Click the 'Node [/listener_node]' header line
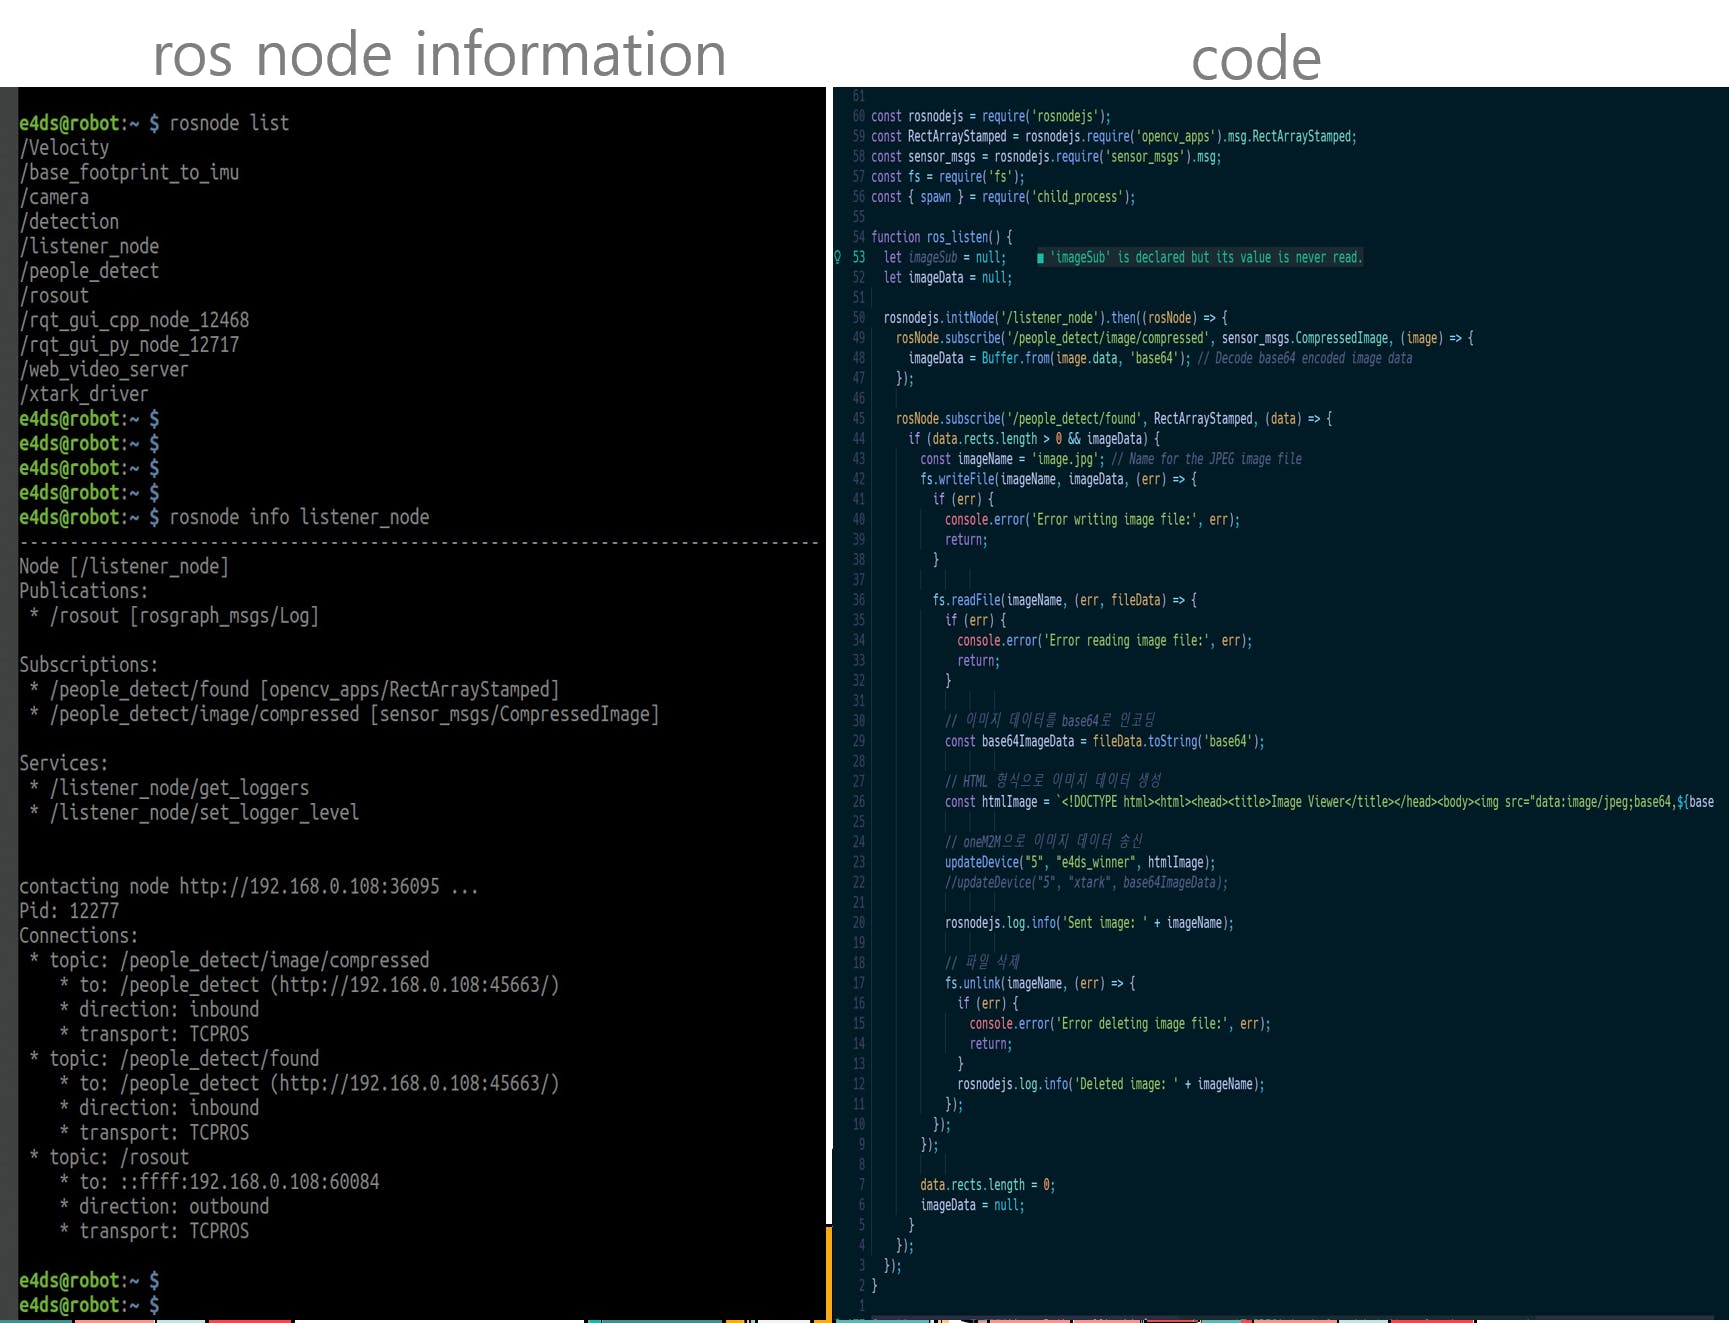This screenshot has width=1729, height=1323. [124, 566]
